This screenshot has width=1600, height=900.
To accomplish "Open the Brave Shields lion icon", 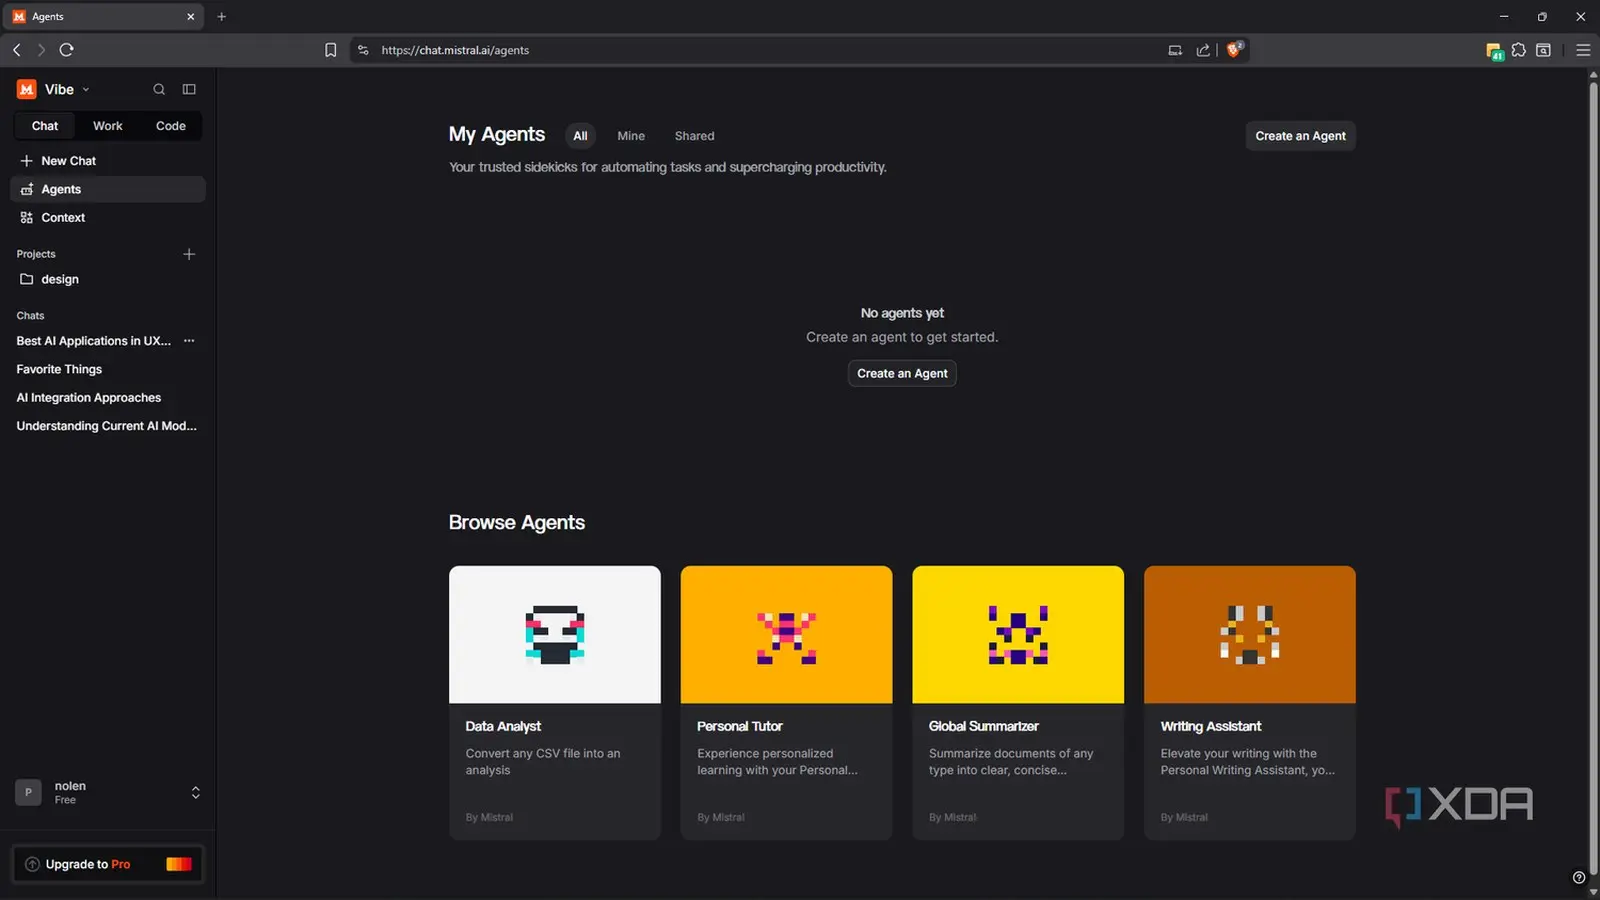I will tap(1235, 49).
